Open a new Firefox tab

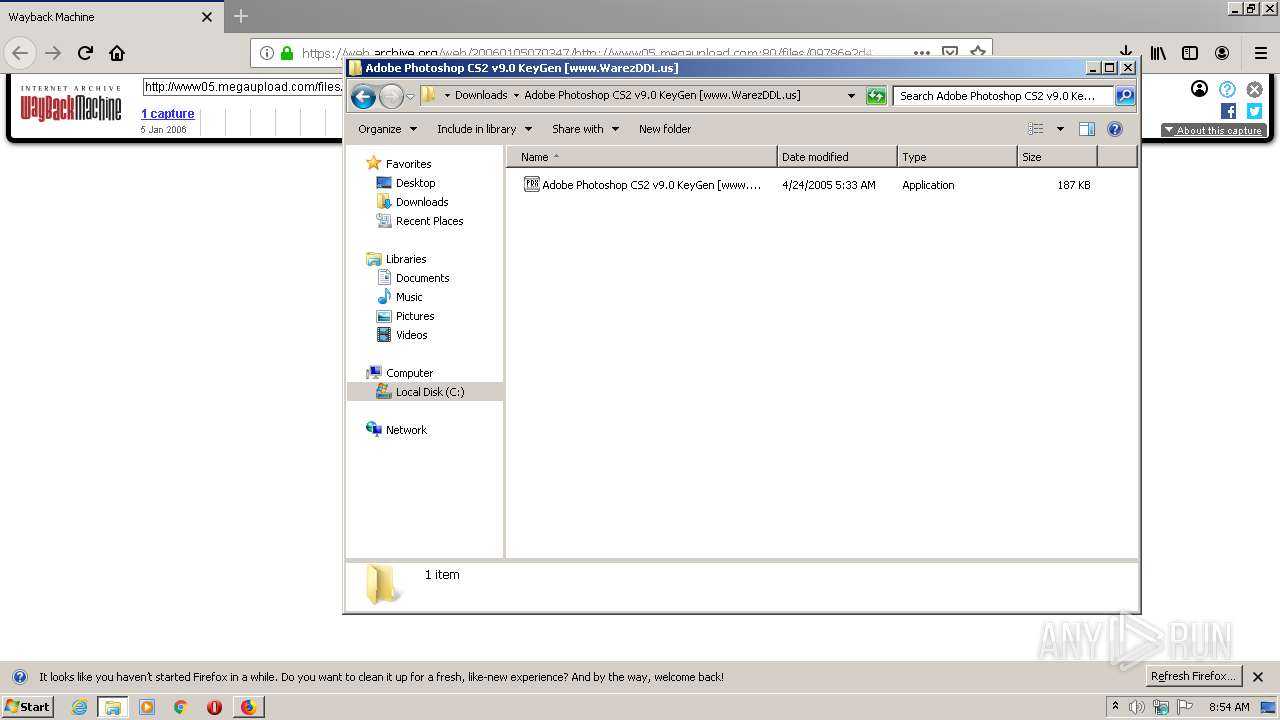coord(241,16)
